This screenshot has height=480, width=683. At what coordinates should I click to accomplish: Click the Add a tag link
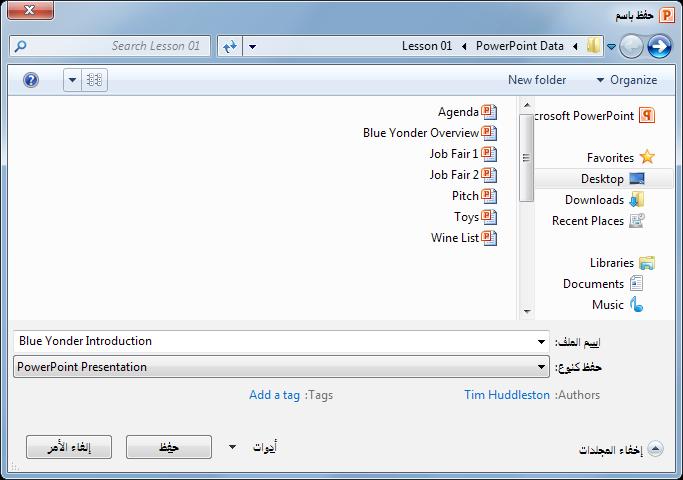point(274,395)
